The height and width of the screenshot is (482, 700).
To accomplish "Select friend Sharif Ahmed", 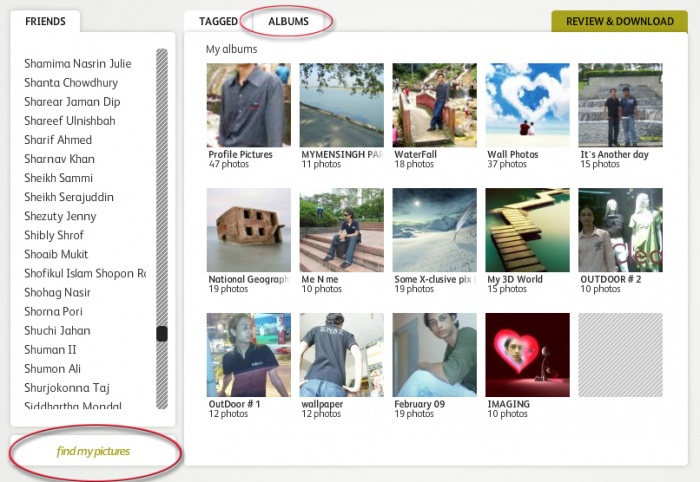I will (x=58, y=140).
